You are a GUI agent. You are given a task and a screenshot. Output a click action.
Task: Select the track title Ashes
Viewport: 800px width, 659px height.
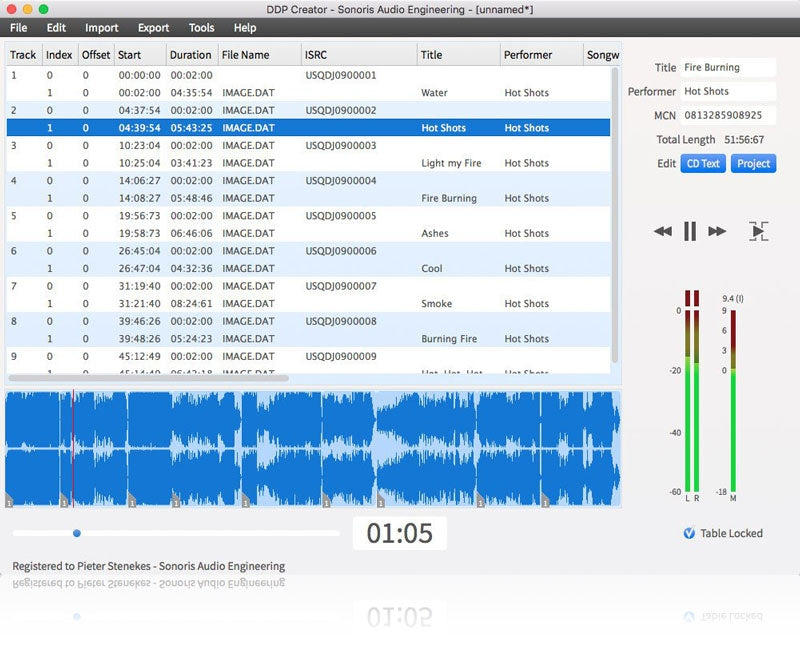click(x=435, y=234)
